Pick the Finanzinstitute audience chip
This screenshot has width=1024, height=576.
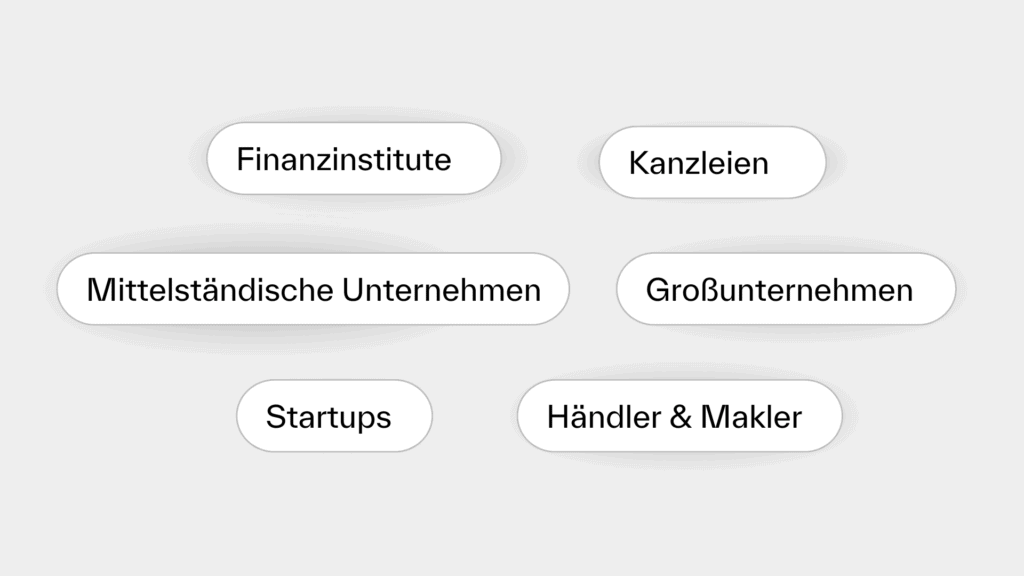(354, 158)
